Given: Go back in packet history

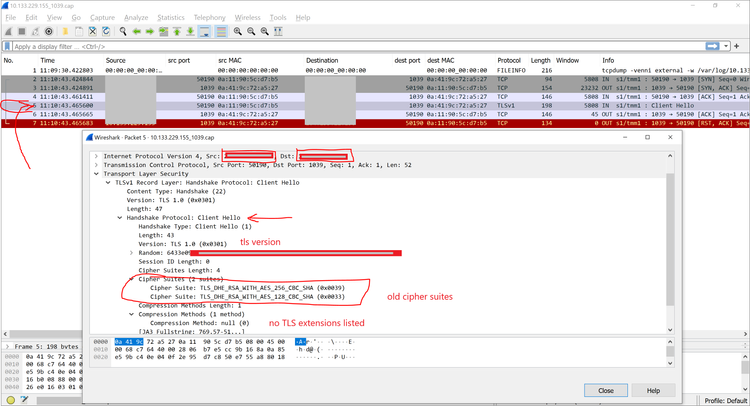Looking at the screenshot, I should coord(137,31).
